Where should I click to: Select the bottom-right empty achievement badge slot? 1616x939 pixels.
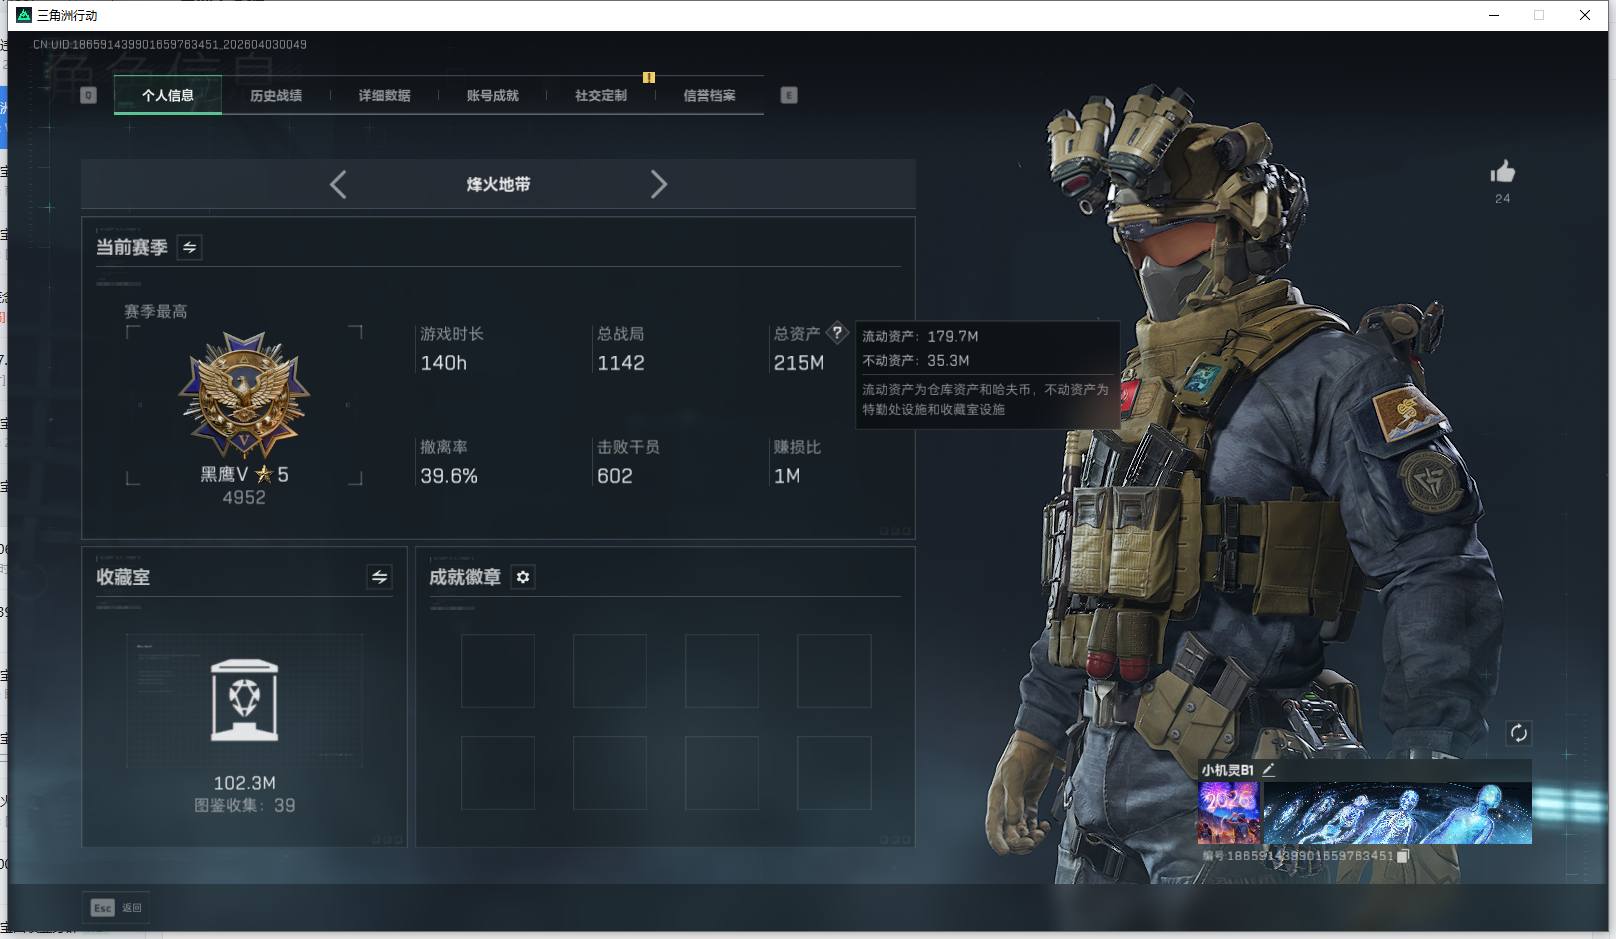[x=834, y=773]
